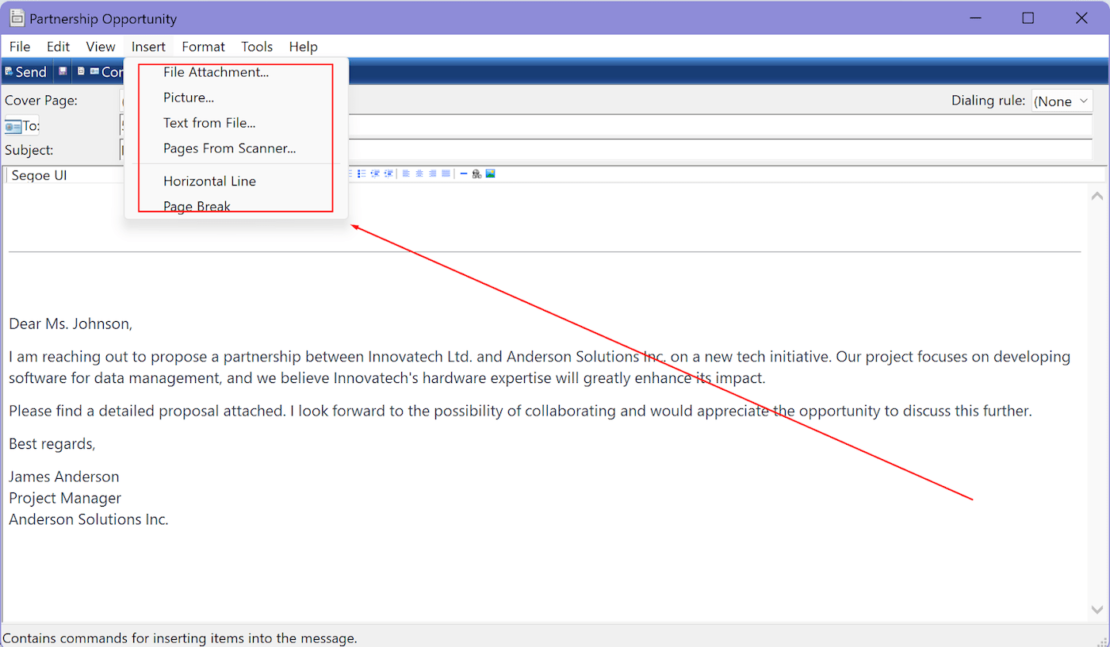Apply bullet list formatting from the toolbar
The width and height of the screenshot is (1110, 647).
pos(361,173)
